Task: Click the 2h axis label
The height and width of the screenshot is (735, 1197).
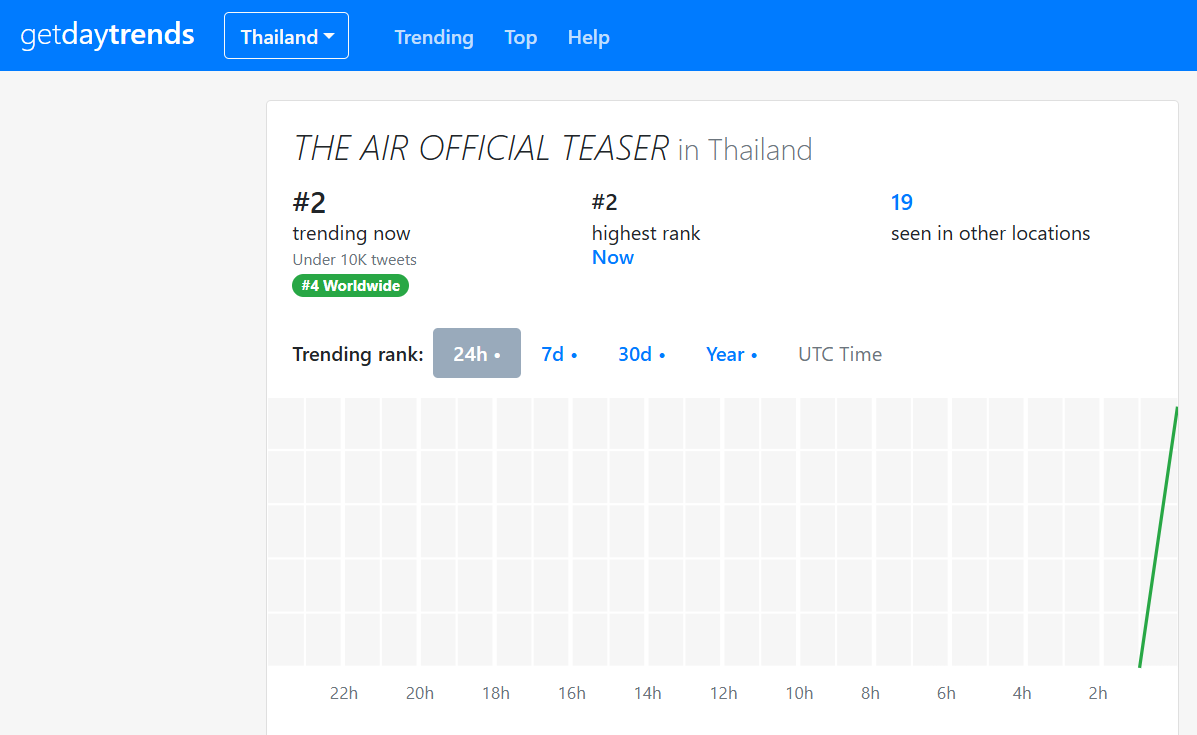Action: click(1098, 693)
